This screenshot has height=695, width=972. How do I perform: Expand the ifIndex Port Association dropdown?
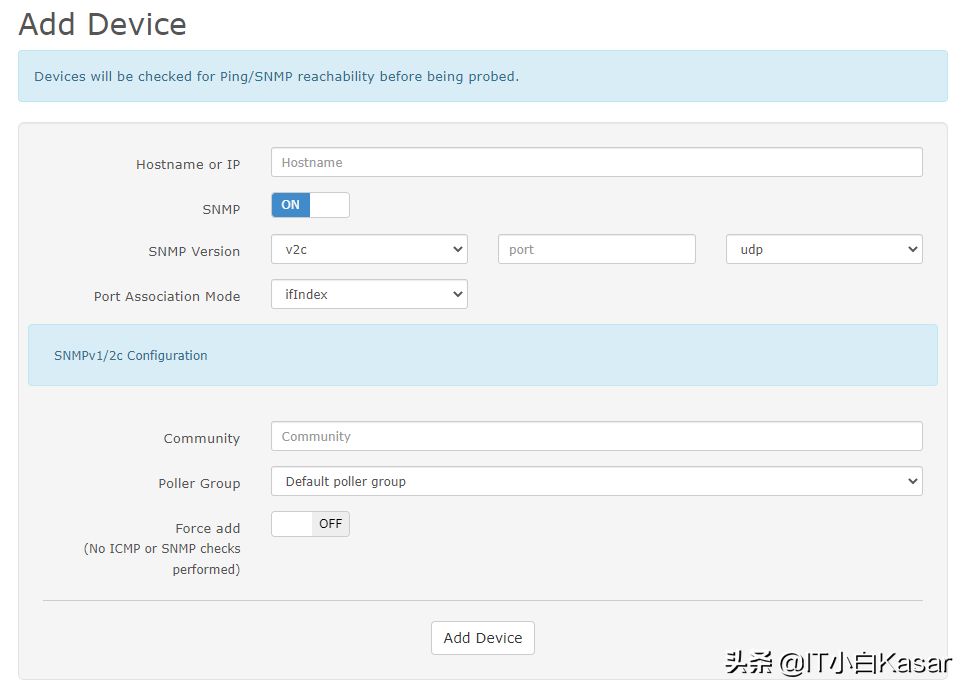[x=369, y=294]
